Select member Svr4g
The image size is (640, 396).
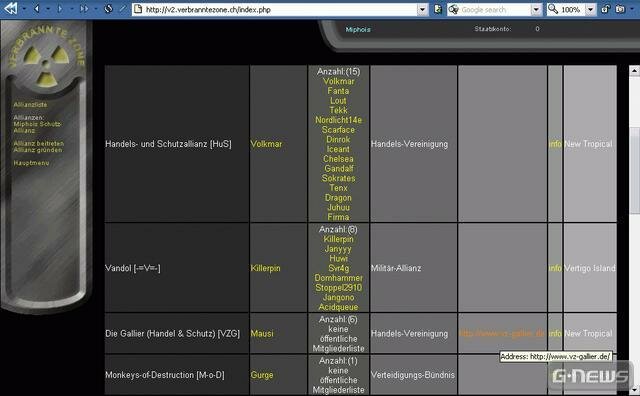tap(339, 268)
